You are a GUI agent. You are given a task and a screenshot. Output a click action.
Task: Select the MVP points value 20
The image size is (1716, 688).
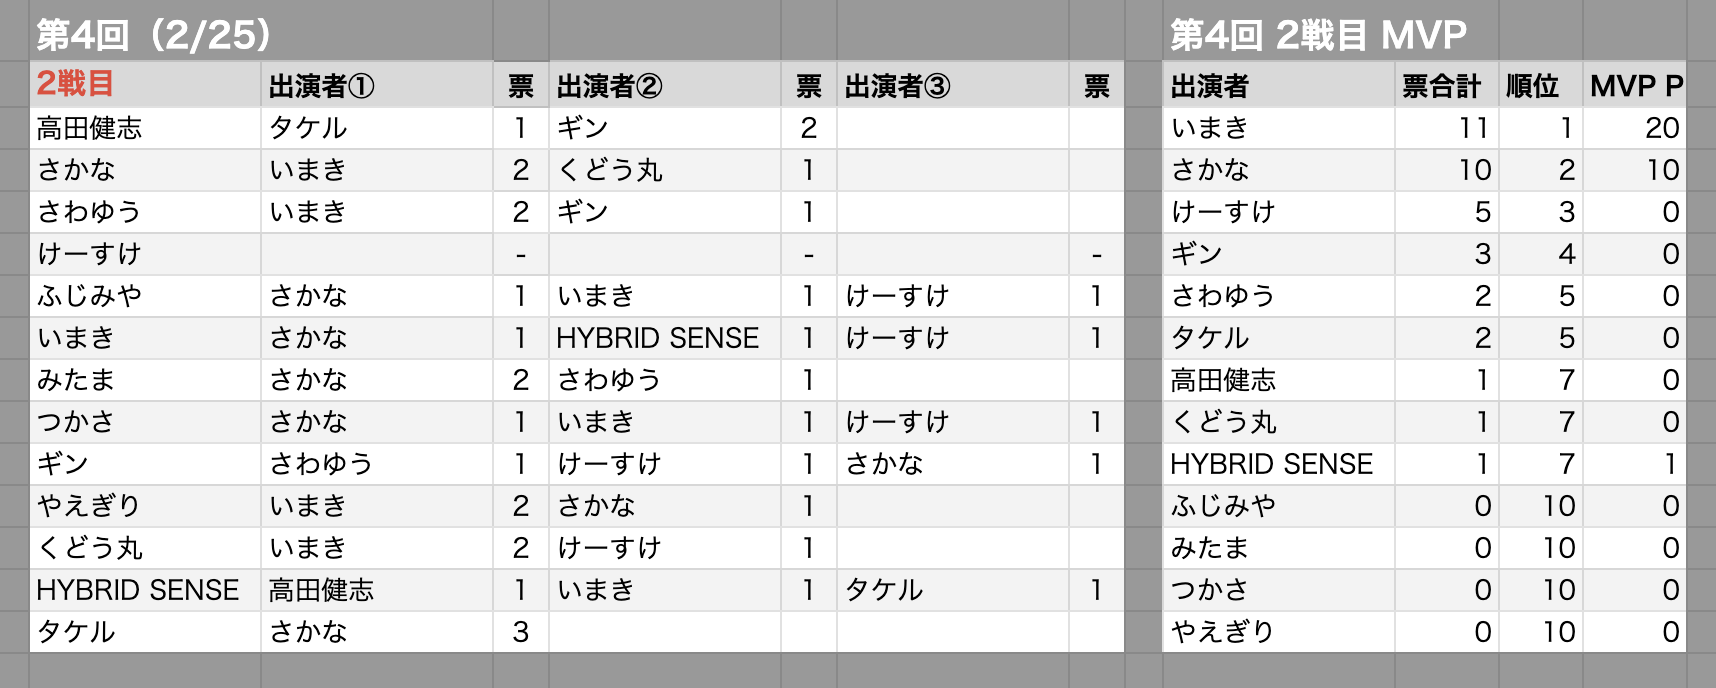click(x=1635, y=128)
